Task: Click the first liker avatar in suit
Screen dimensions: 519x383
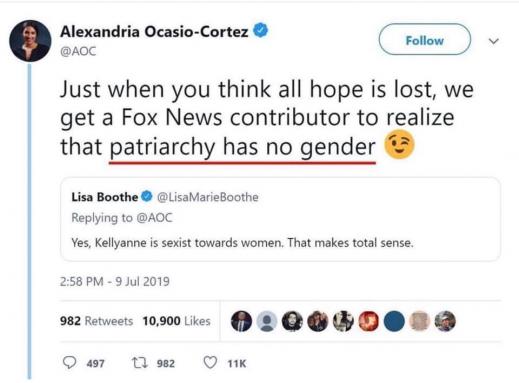Action: pos(241,321)
